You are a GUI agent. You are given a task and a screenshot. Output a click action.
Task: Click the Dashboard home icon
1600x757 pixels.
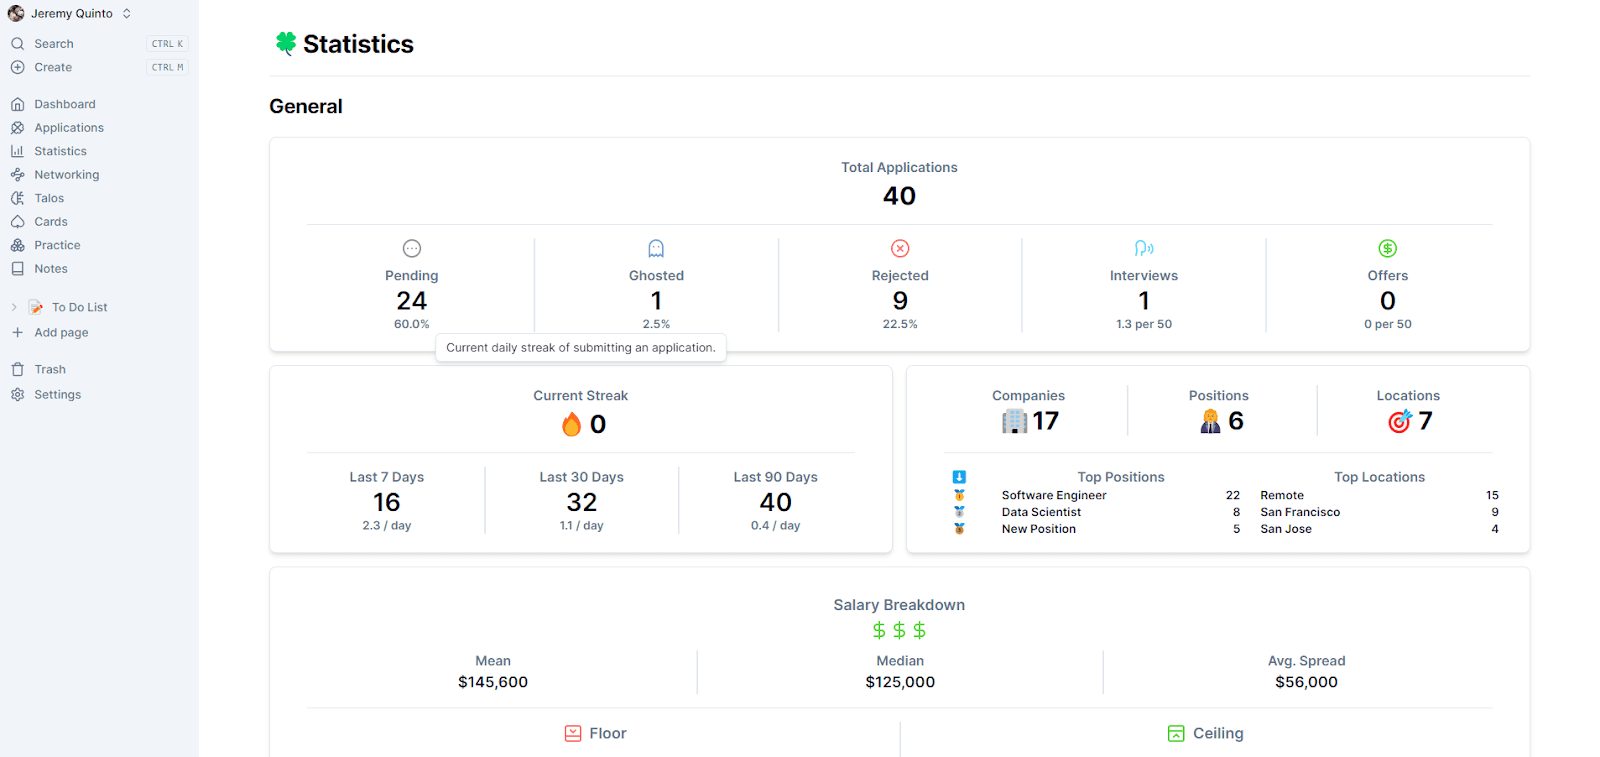click(18, 104)
